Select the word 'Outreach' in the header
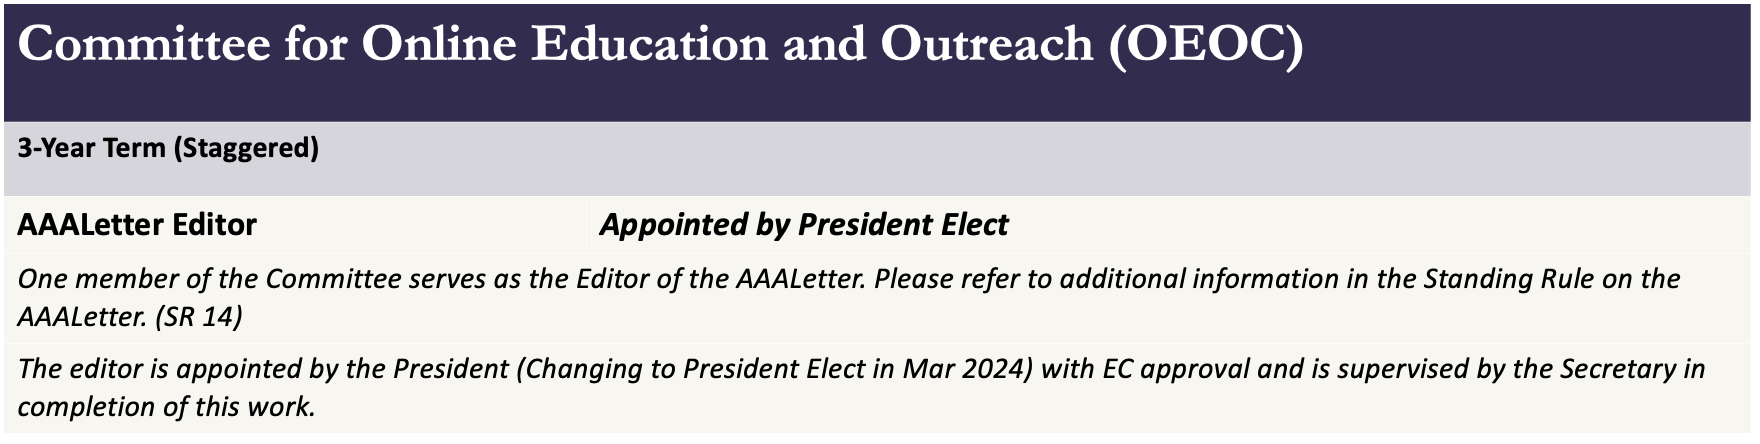Viewport: 1760px width, 444px height. coord(986,44)
